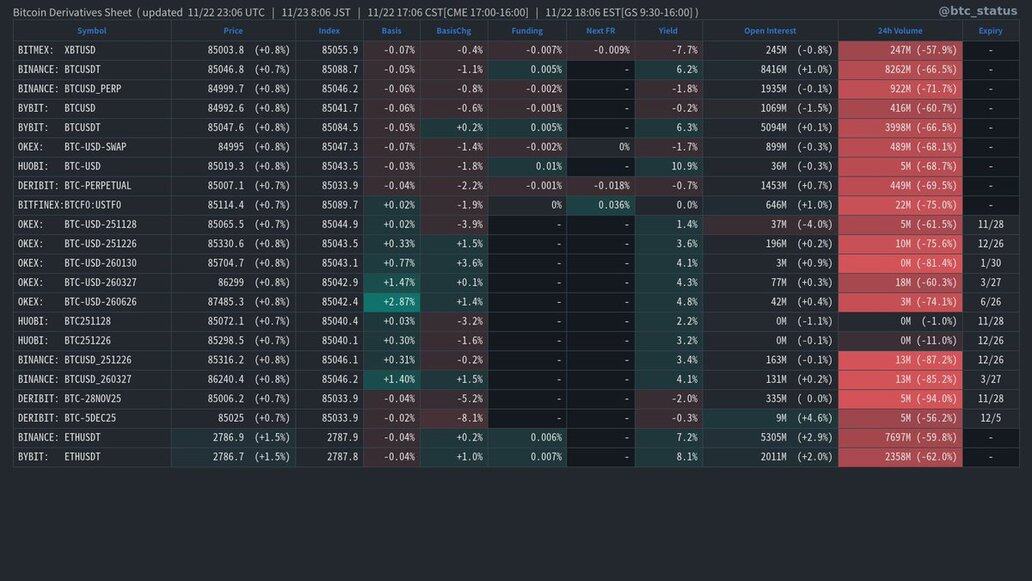The height and width of the screenshot is (581, 1032).
Task: Select the 0.036% Next FR cell
Action: (x=600, y=205)
